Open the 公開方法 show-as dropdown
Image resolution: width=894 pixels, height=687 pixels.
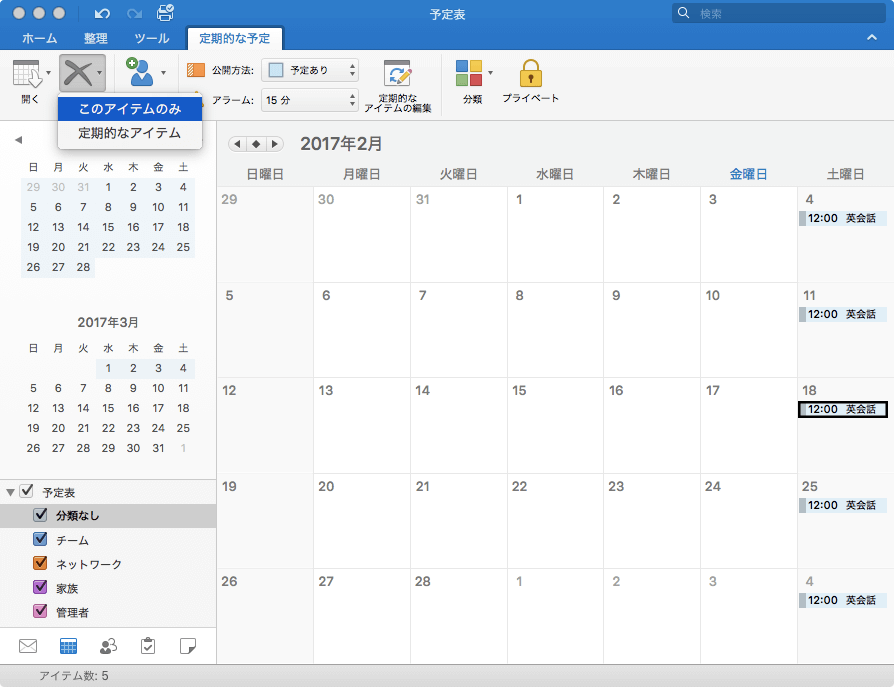310,70
